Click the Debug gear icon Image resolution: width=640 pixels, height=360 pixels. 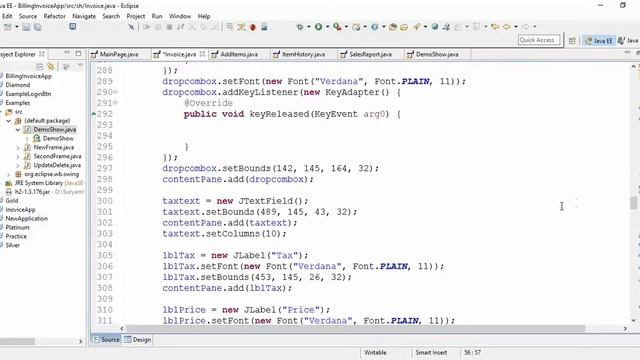click(x=300, y=27)
